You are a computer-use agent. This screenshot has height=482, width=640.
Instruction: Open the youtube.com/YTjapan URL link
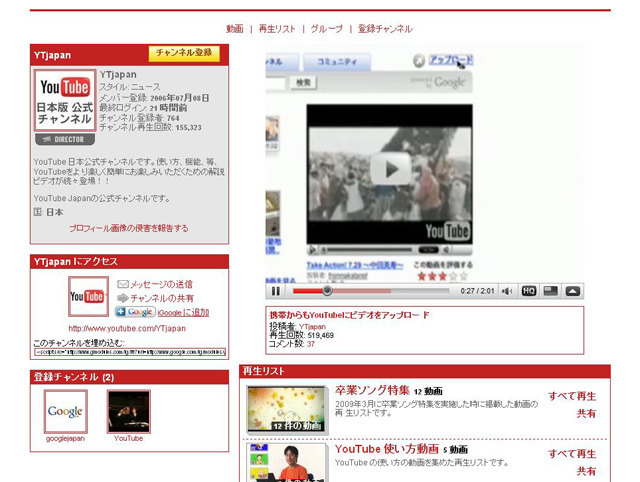pos(127,329)
